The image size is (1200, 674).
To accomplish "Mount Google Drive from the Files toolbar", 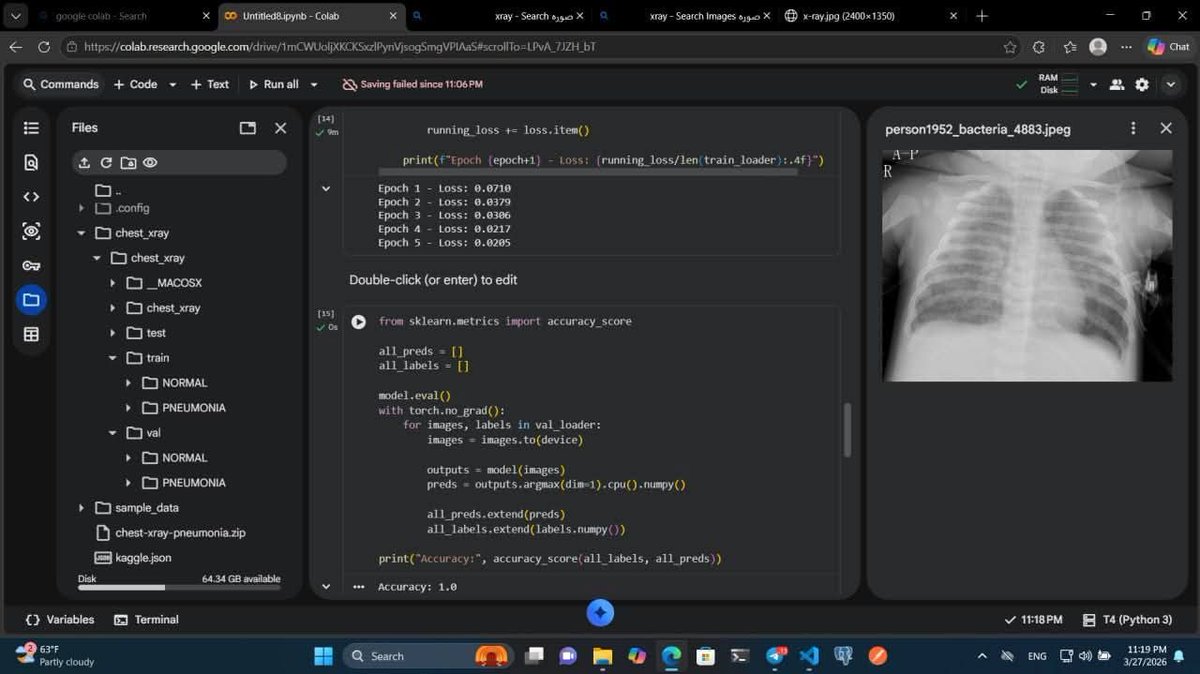I will pyautogui.click(x=129, y=162).
